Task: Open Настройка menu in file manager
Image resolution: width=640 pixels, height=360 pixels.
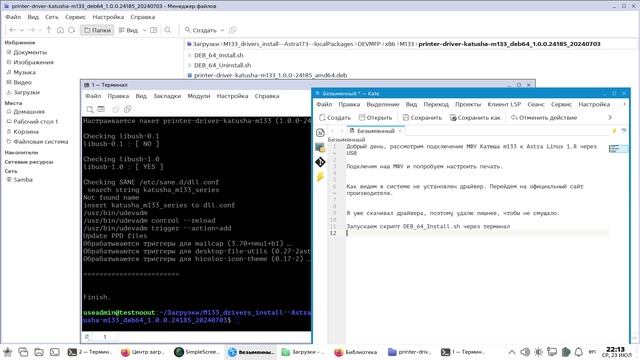Action: coord(108,17)
